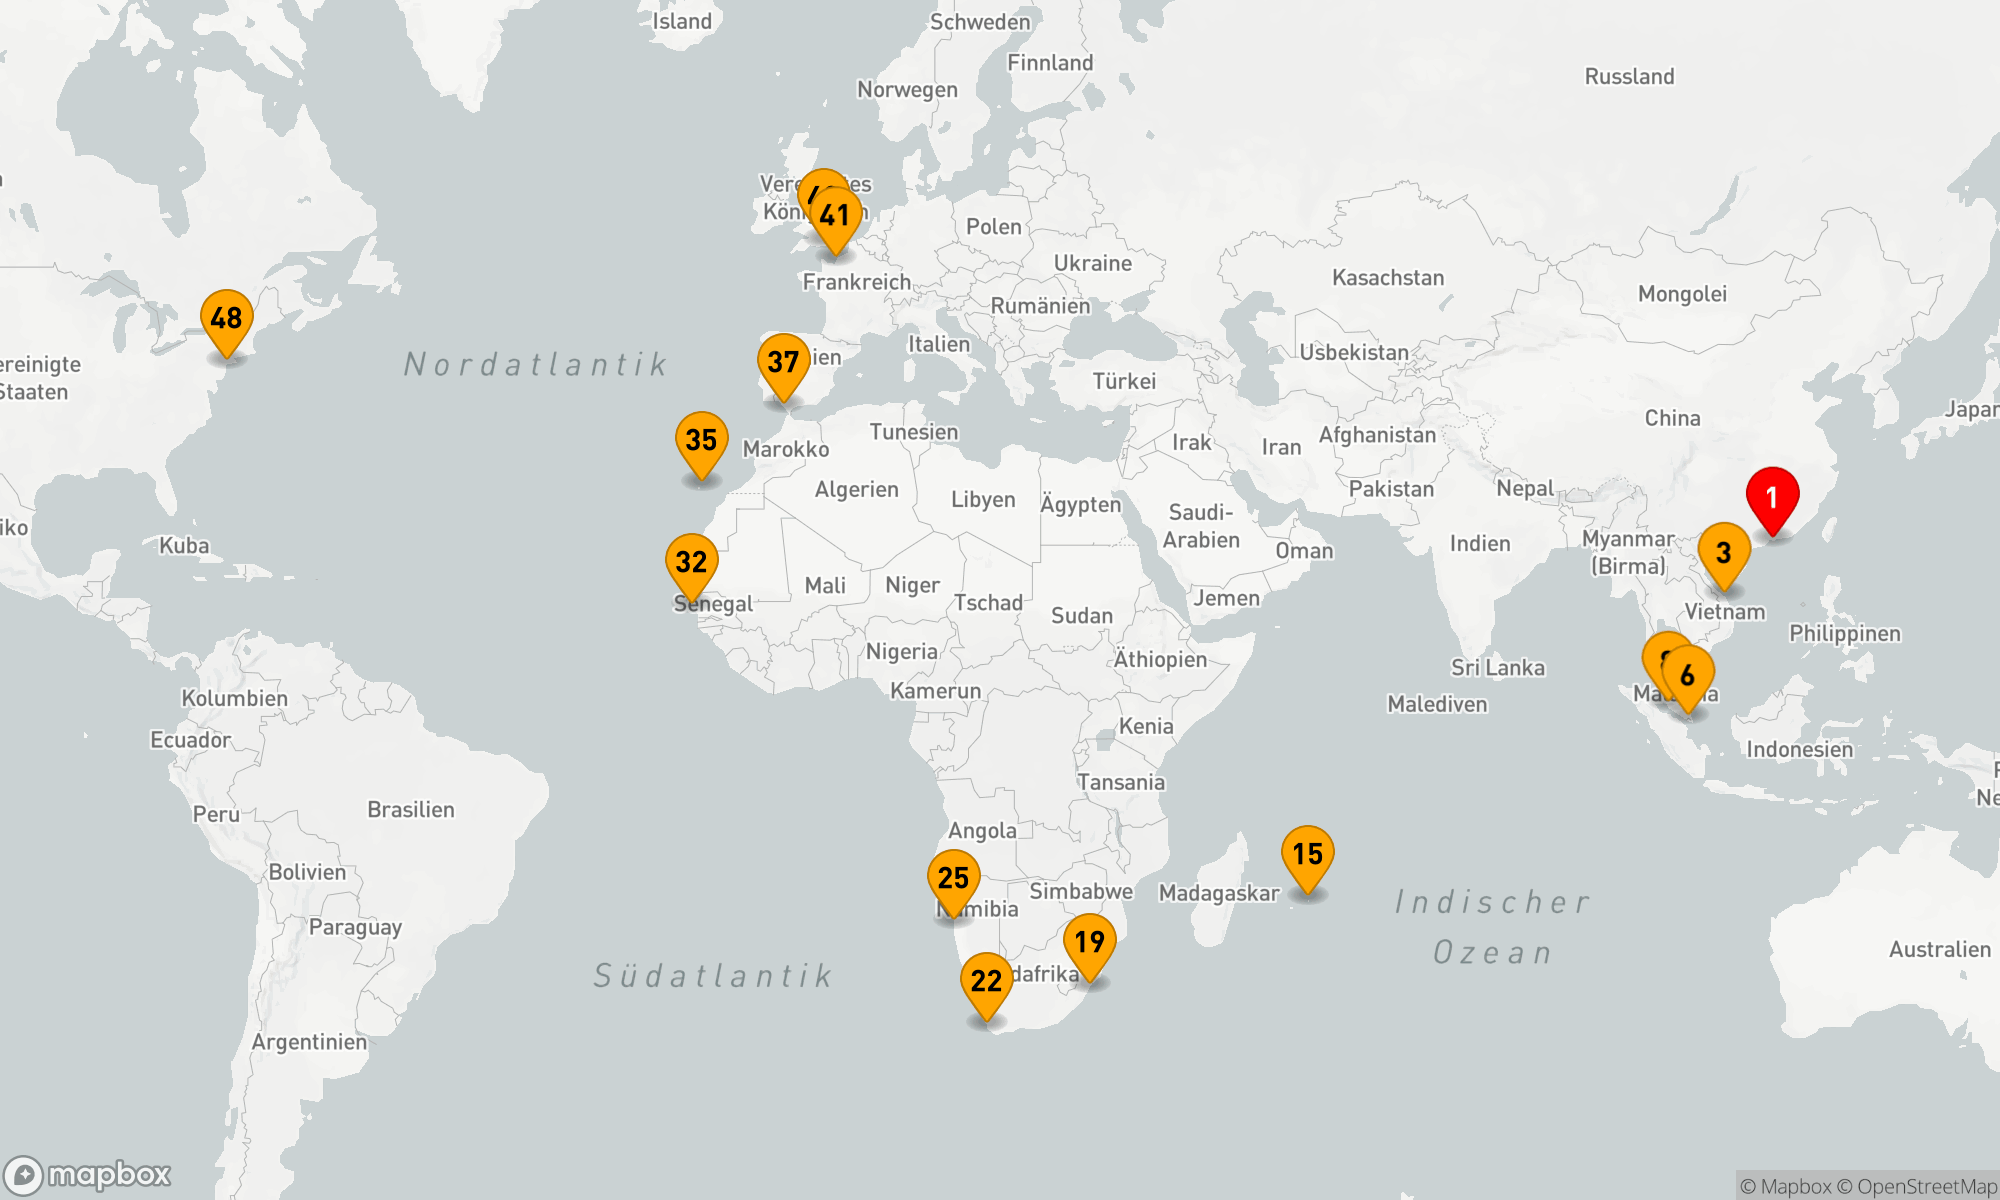The width and height of the screenshot is (2000, 1200).
Task: Click marker 6 near Malaysia
Action: [1688, 675]
